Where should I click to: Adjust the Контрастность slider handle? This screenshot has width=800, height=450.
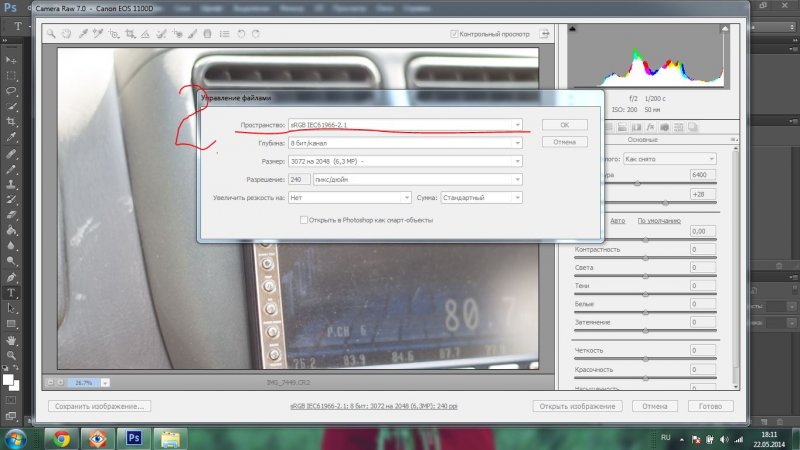point(645,258)
